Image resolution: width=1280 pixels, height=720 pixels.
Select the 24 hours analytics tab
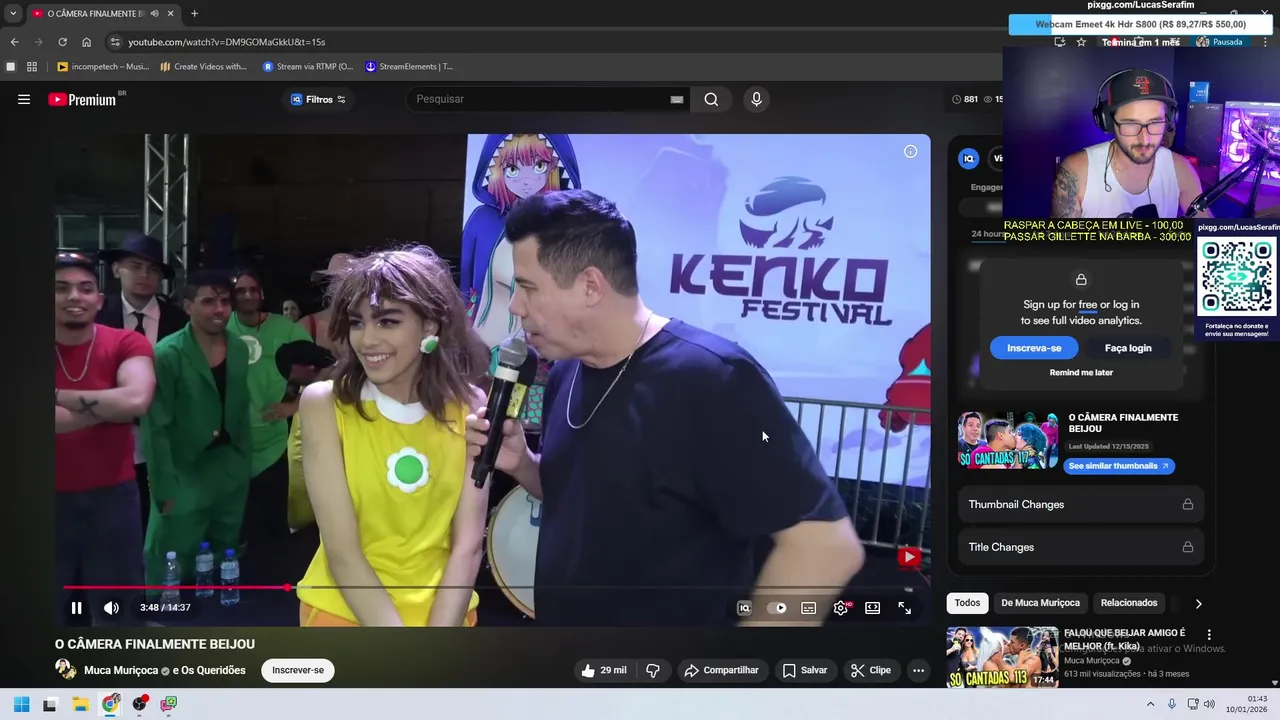988,234
